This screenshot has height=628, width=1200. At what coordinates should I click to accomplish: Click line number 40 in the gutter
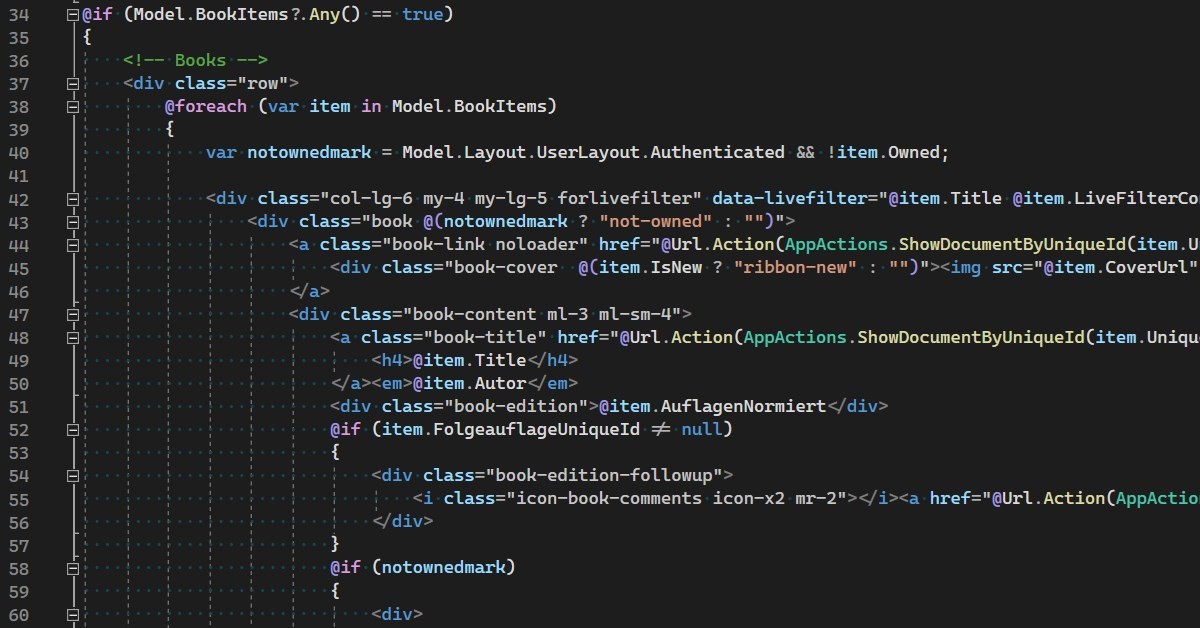pyautogui.click(x=19, y=153)
